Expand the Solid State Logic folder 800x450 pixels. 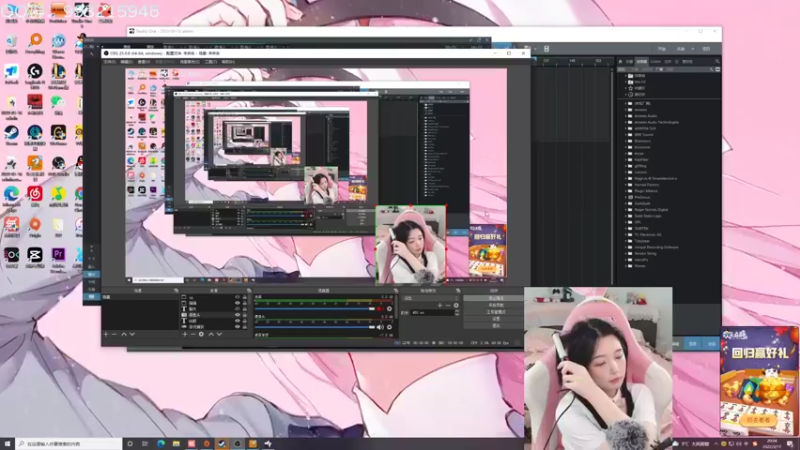point(626,216)
